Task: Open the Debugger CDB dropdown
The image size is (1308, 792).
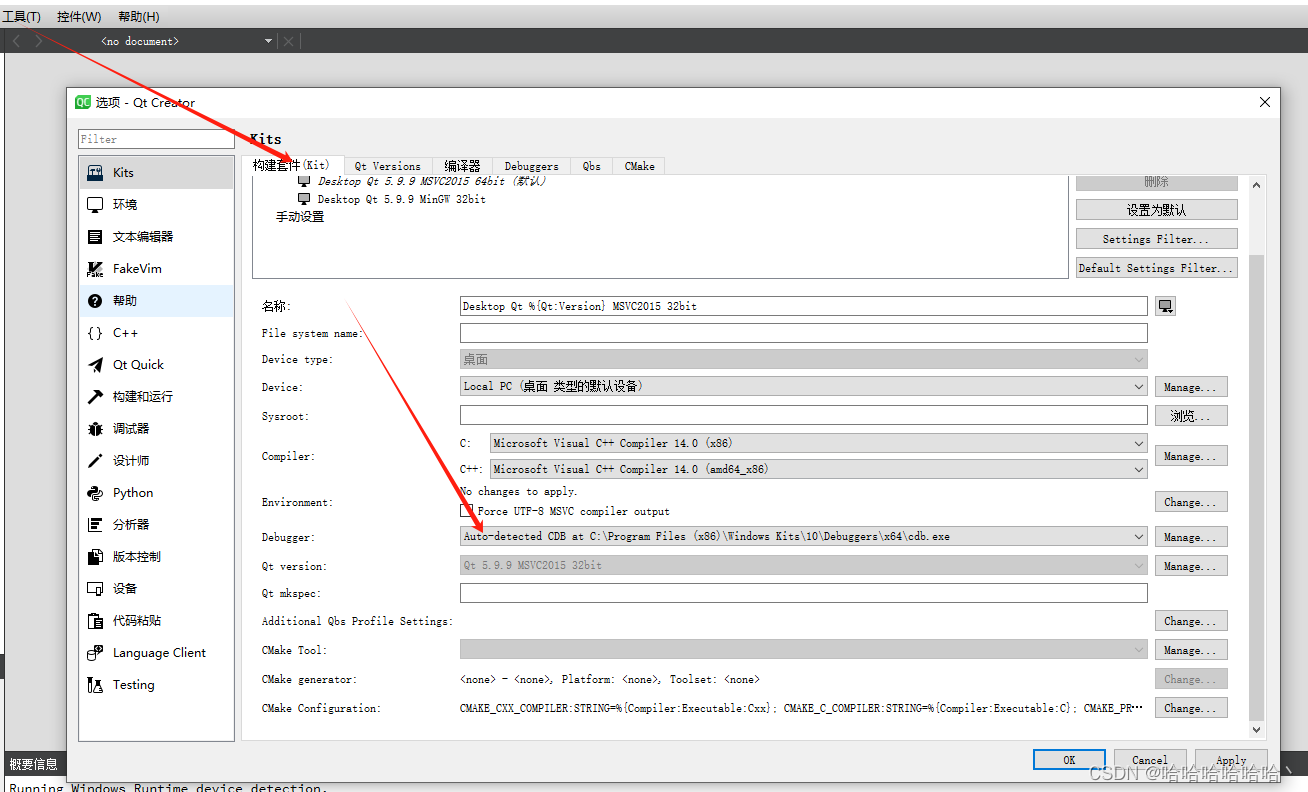Action: 803,536
